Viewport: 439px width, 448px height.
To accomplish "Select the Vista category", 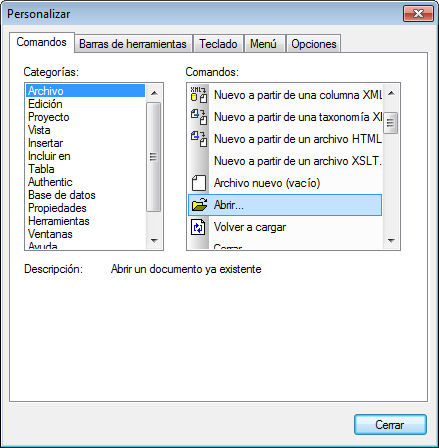I will tap(85, 130).
